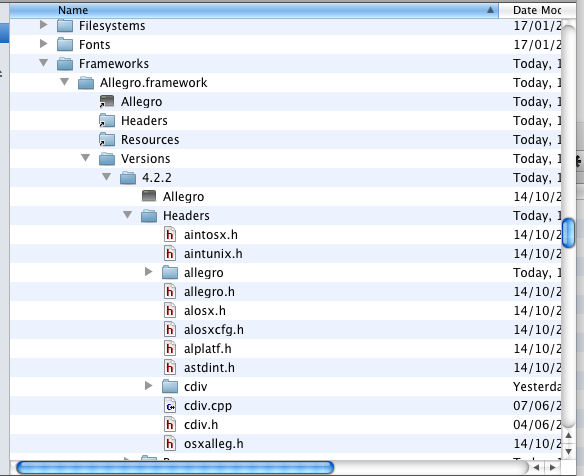Select the Fonts folder icon
Viewport: 584px width, 476px height.
(65, 45)
